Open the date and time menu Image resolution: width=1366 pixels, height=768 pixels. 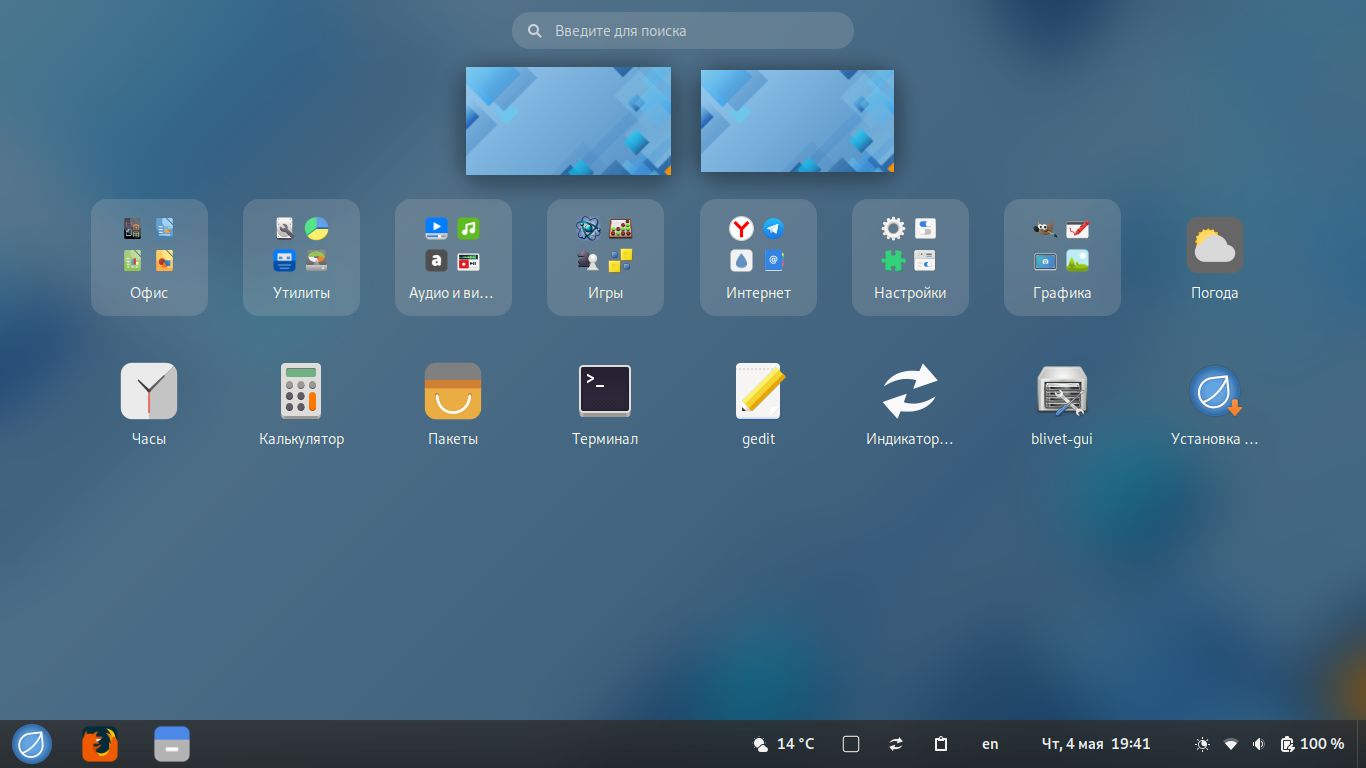click(x=1096, y=744)
